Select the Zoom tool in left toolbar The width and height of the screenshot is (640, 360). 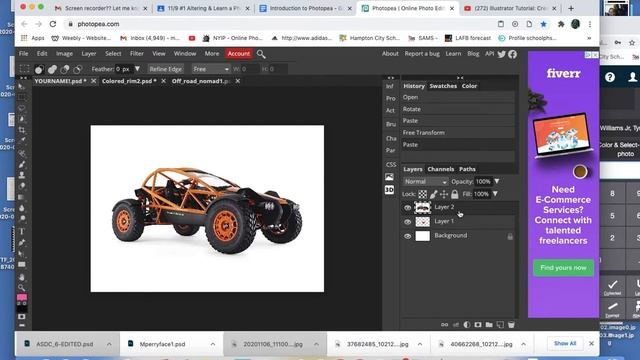[x=22, y=288]
